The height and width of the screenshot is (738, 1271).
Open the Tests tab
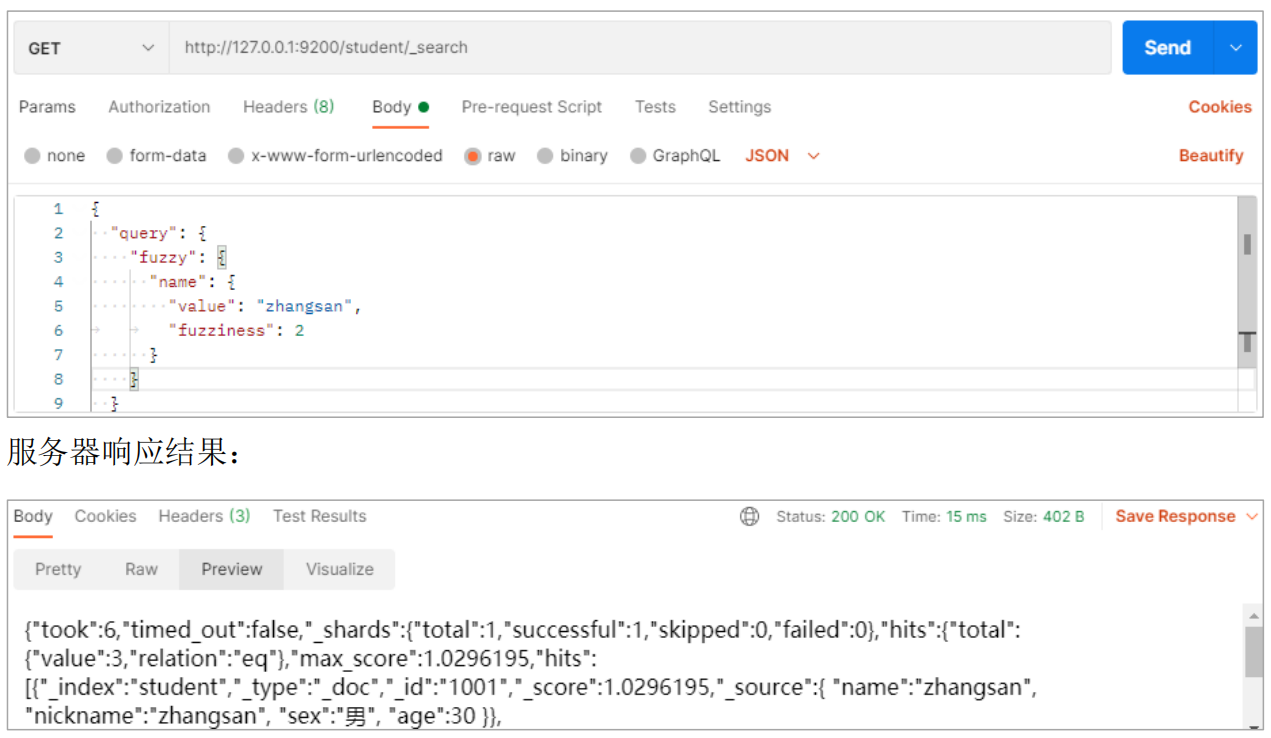[655, 107]
